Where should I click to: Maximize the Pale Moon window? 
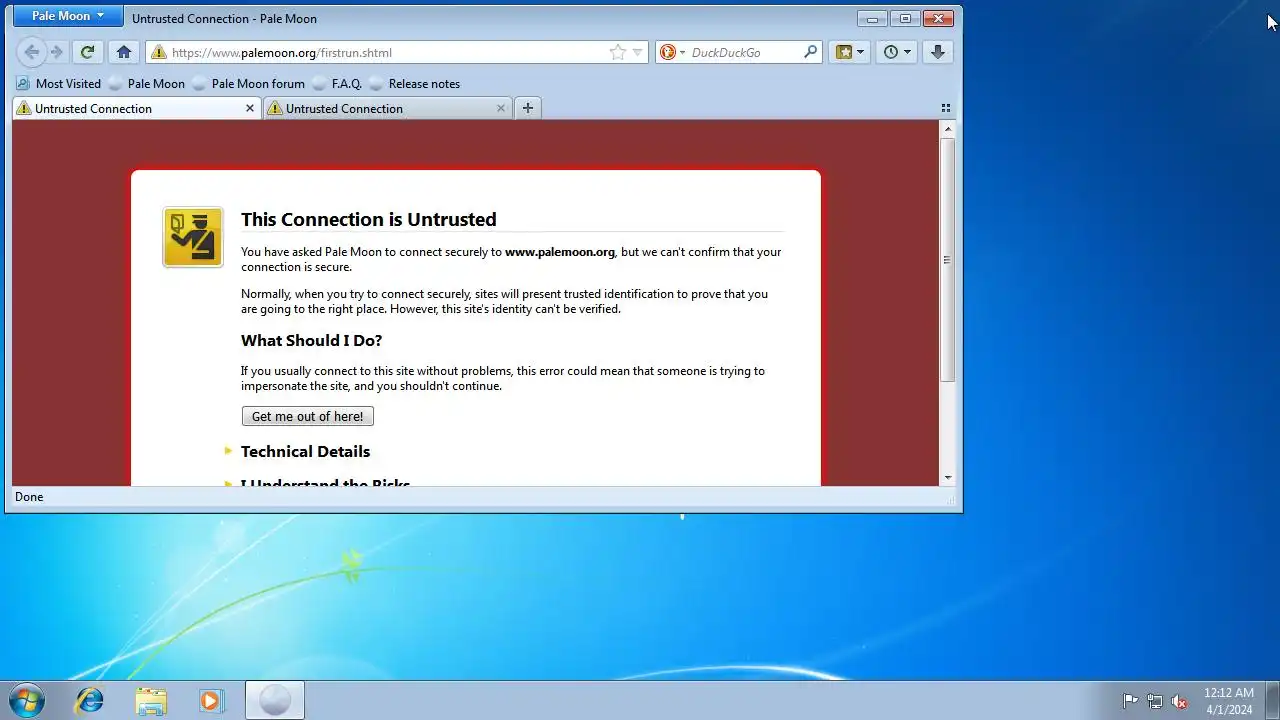pos(905,18)
